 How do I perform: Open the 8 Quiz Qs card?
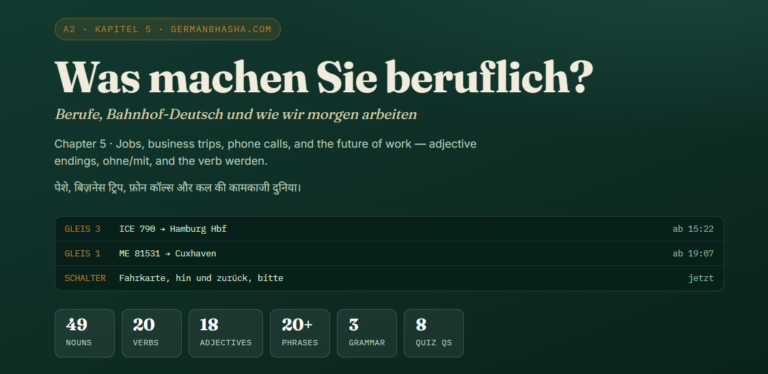point(433,333)
